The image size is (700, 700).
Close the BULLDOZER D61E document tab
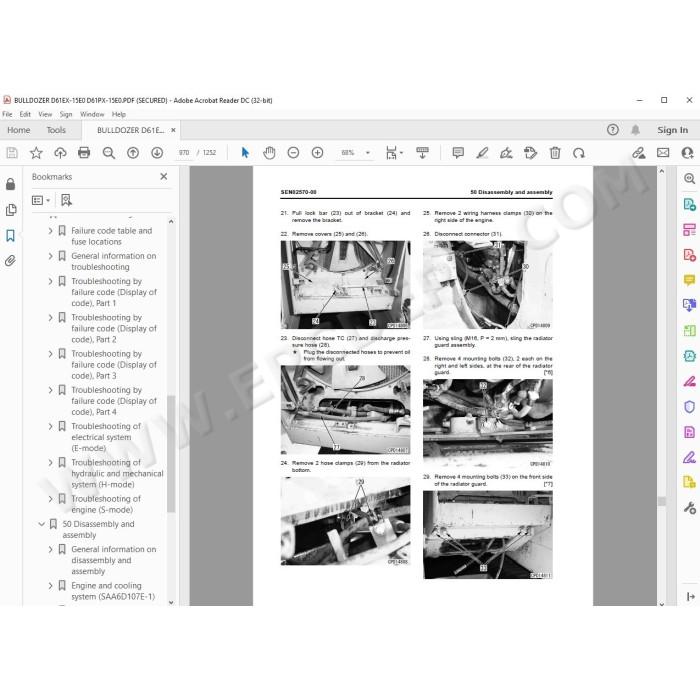(x=173, y=130)
